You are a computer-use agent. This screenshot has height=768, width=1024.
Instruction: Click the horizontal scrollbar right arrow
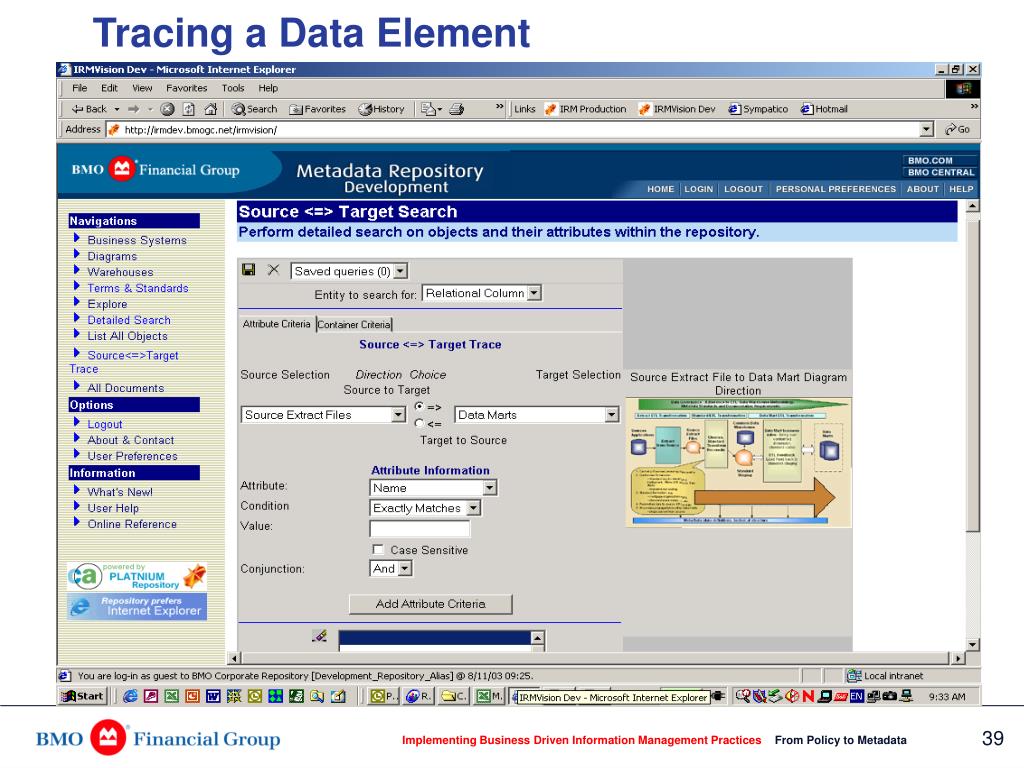957,658
